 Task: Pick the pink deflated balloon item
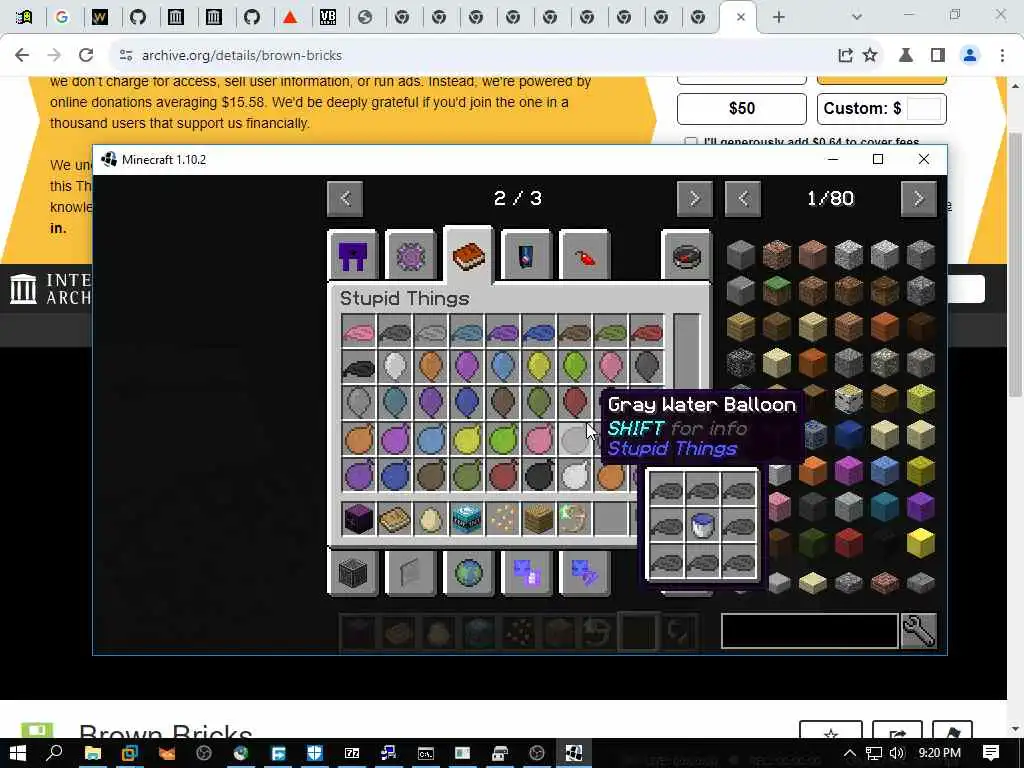359,332
